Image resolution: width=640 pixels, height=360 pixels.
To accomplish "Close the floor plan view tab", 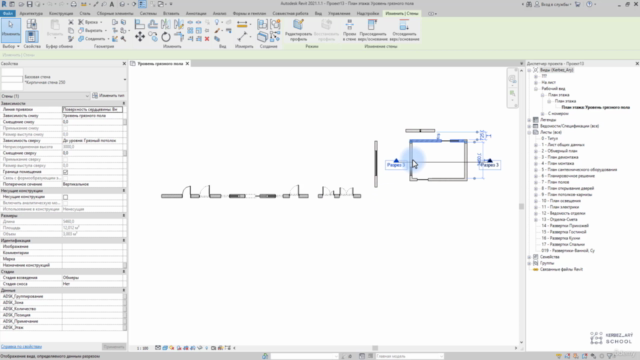I will tap(187, 64).
